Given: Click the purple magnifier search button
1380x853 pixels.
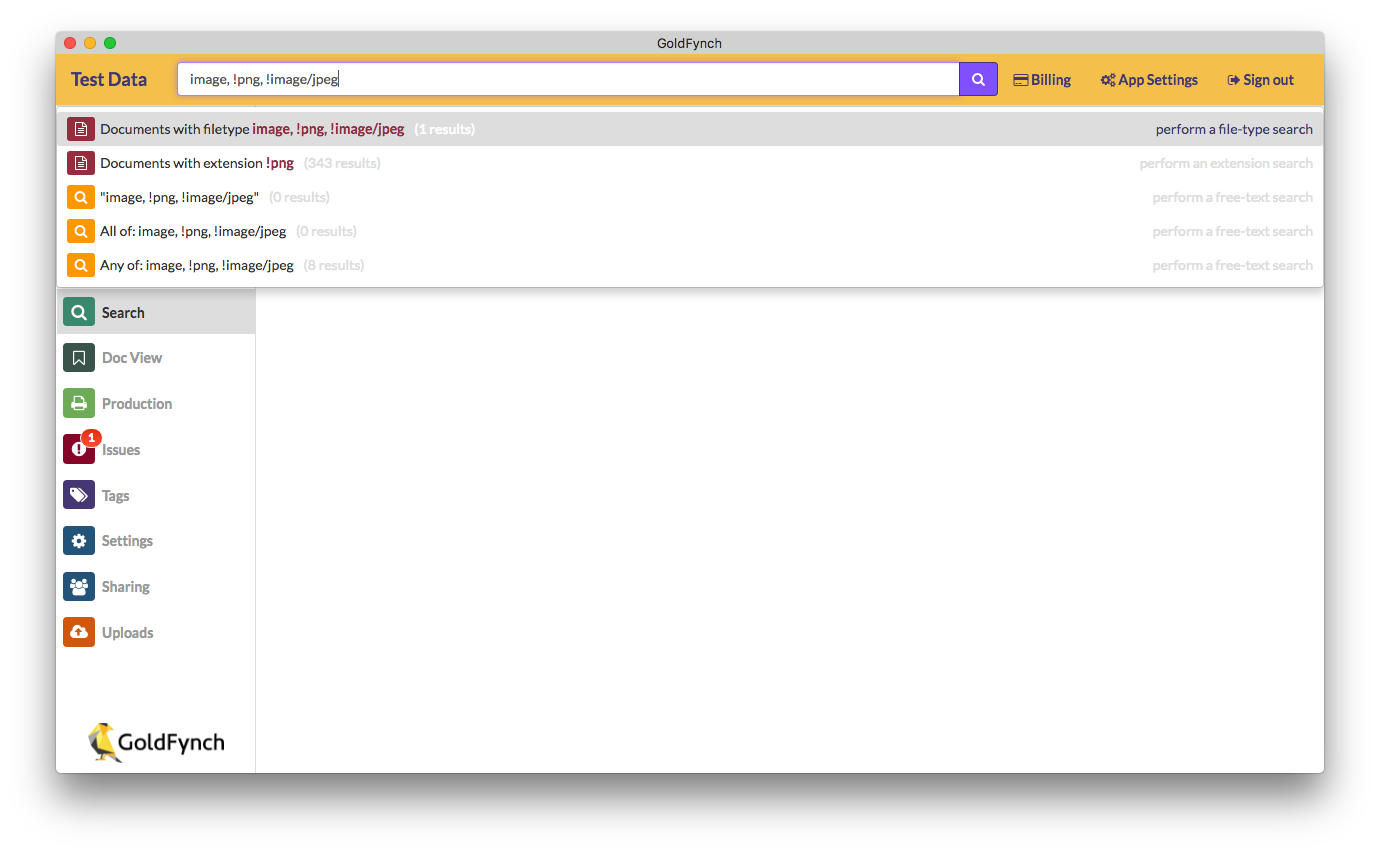Looking at the screenshot, I should point(977,78).
